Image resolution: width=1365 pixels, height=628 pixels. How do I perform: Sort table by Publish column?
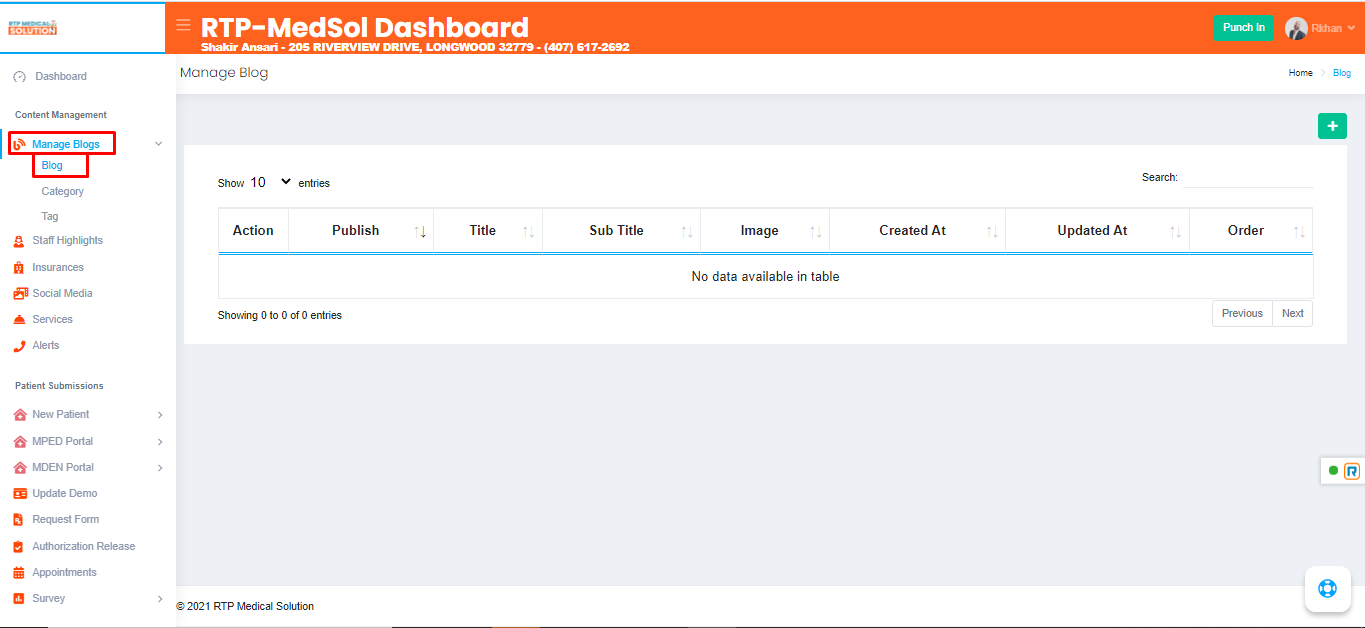coord(361,231)
